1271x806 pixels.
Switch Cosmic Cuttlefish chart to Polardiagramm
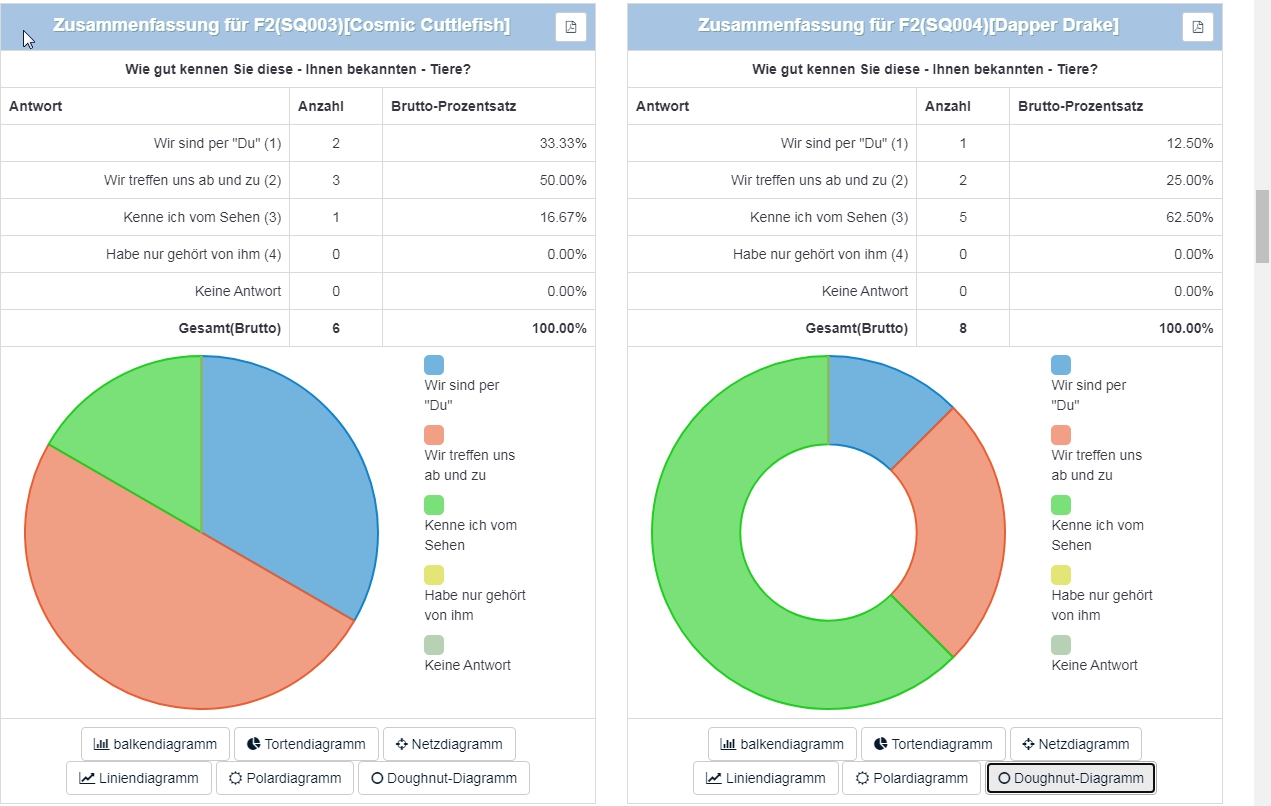tap(285, 778)
